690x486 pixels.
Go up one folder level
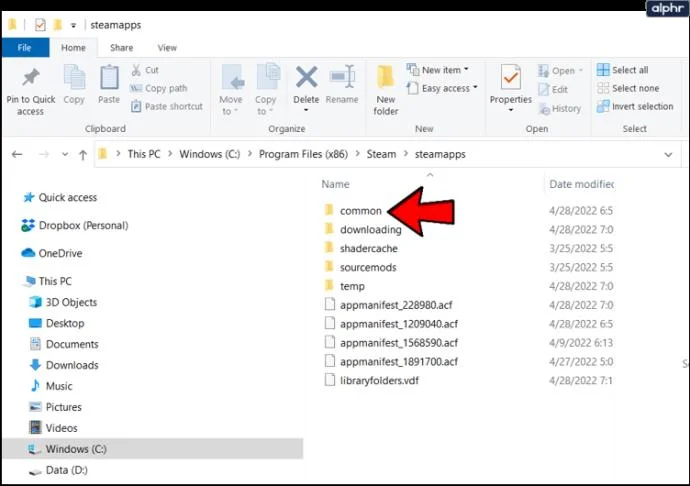click(x=83, y=155)
